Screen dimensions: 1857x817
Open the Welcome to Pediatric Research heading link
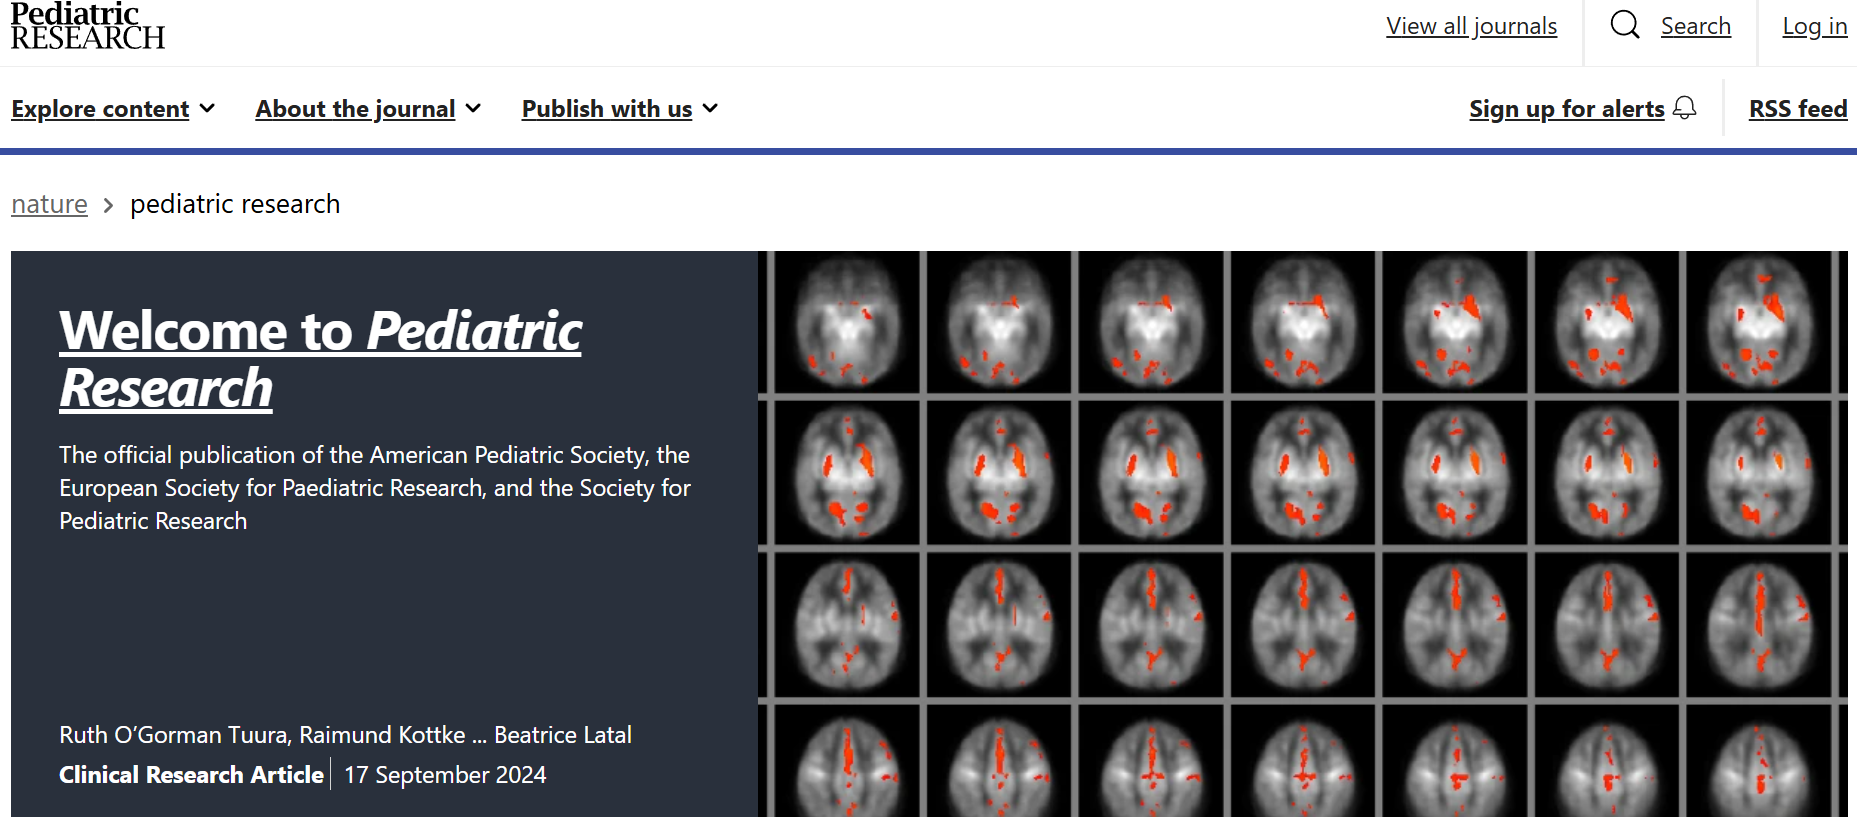320,359
